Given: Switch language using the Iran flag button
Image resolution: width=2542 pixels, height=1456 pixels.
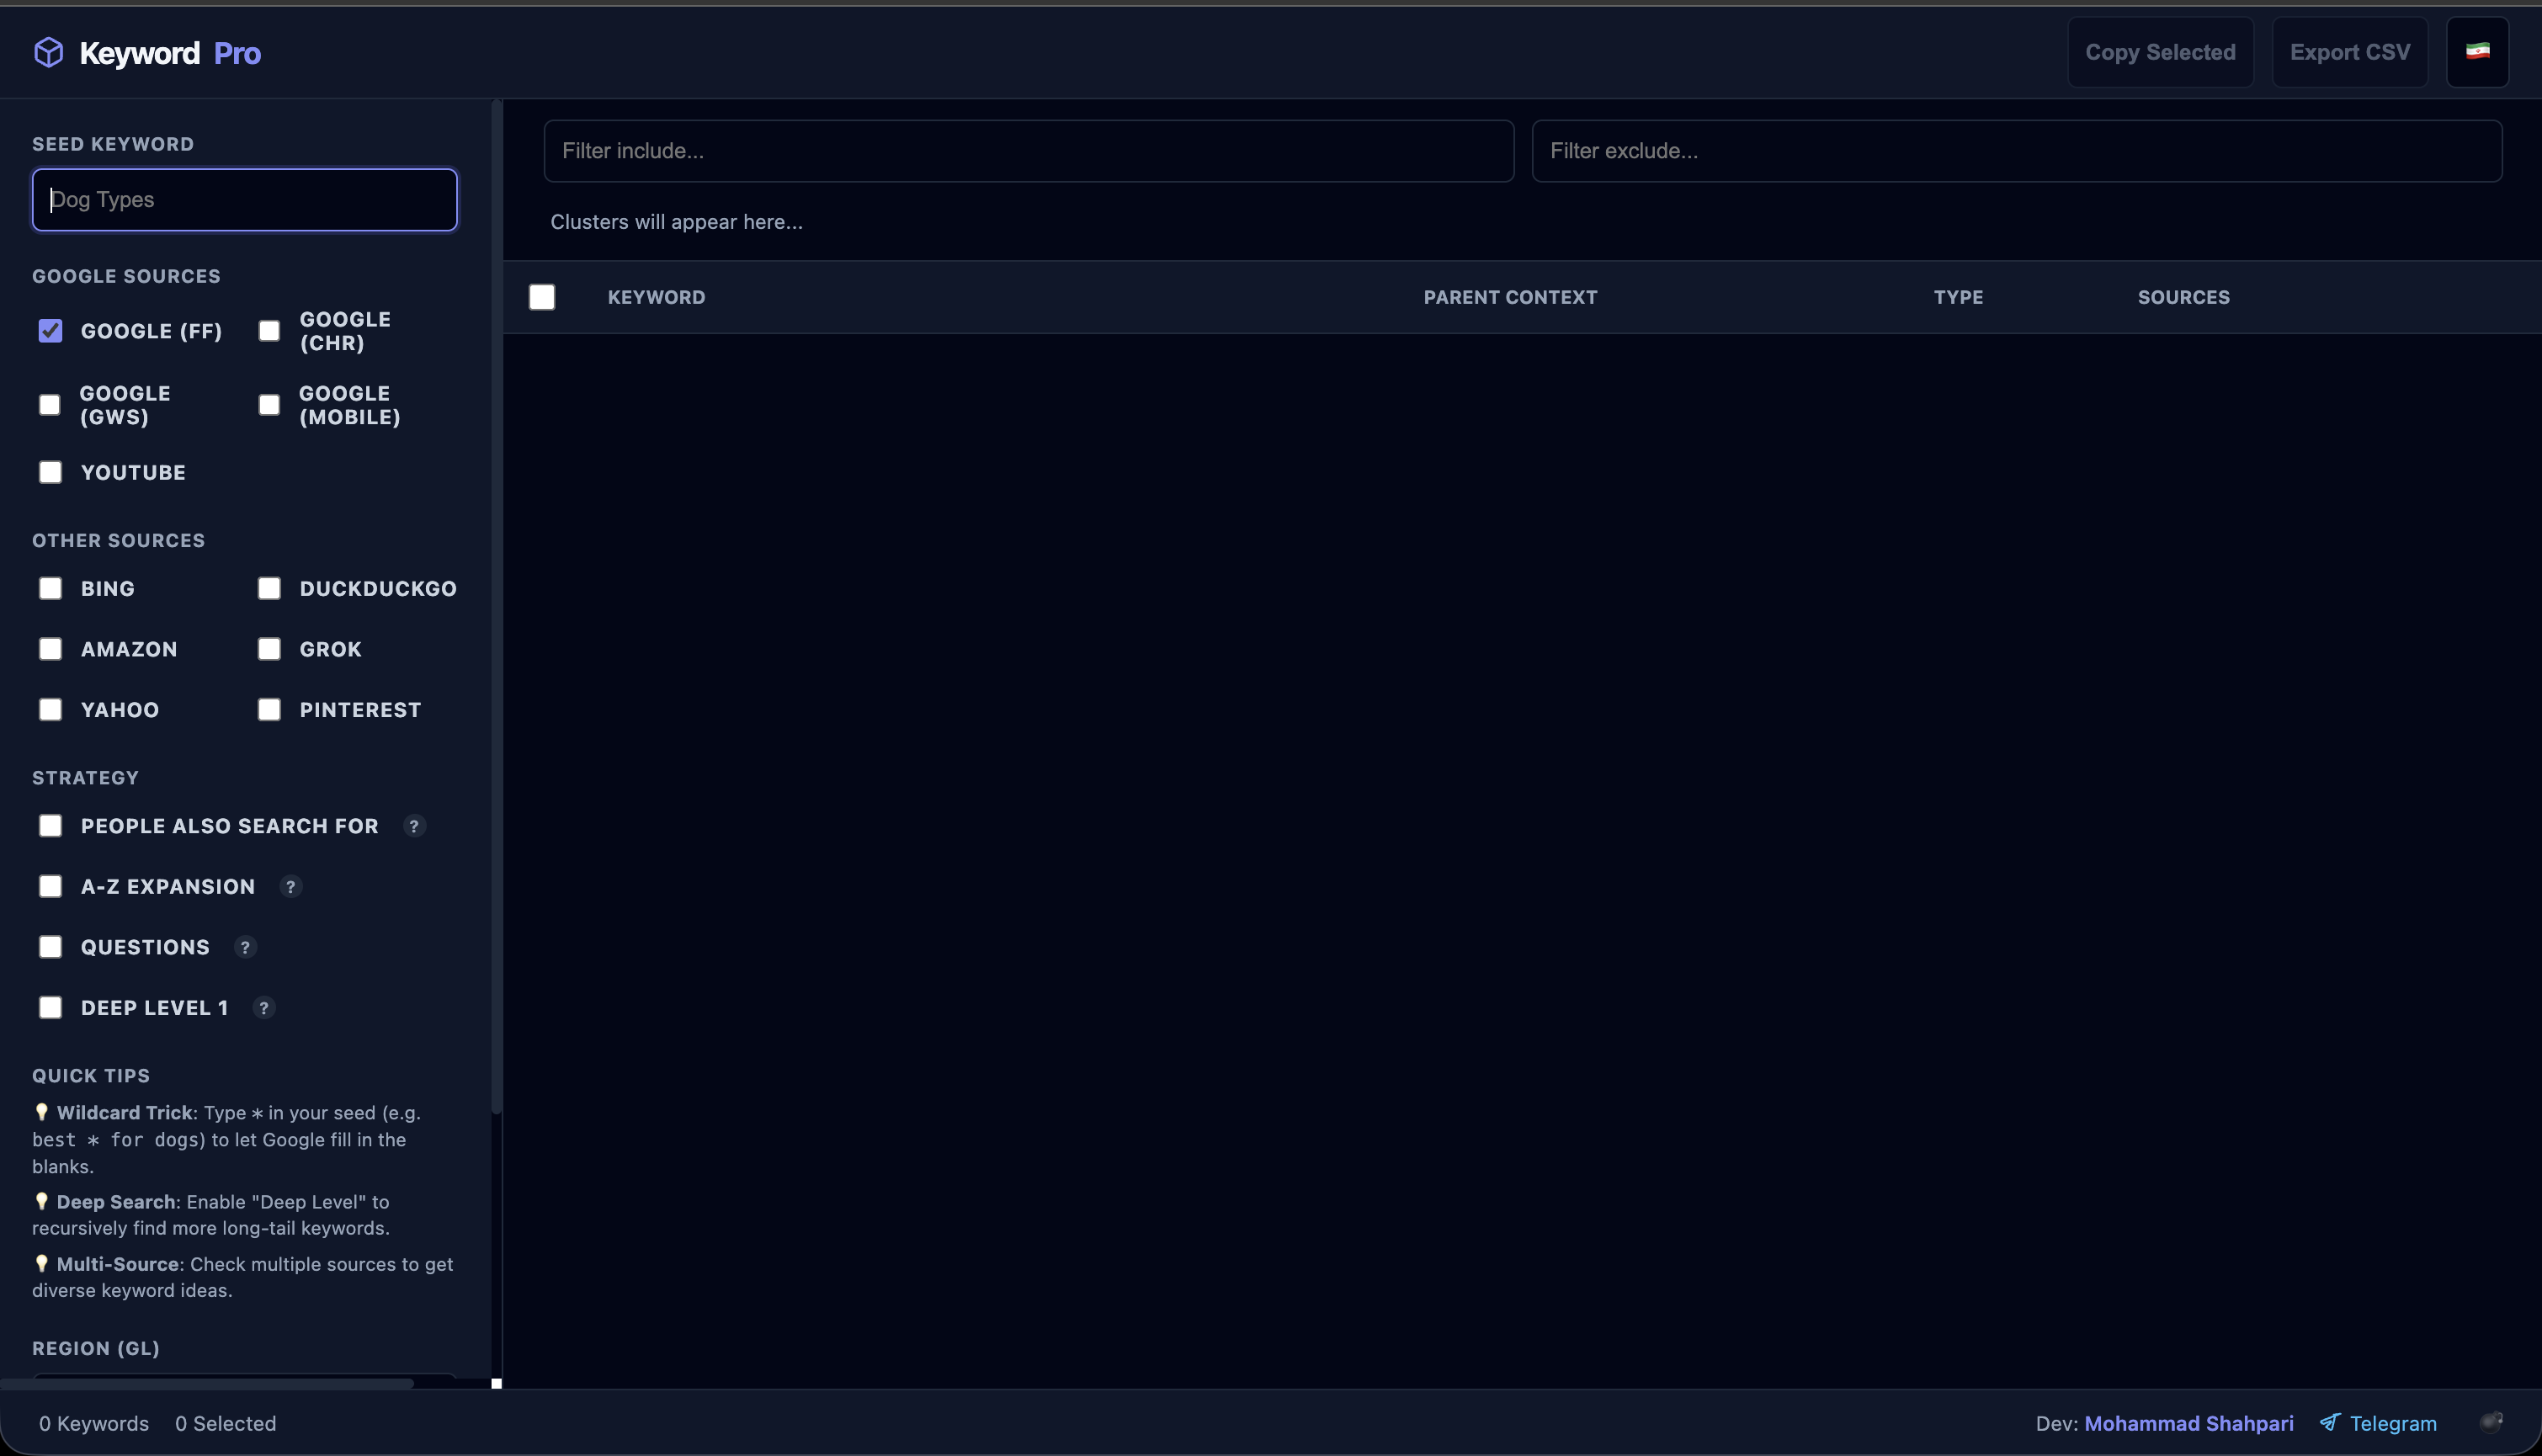Looking at the screenshot, I should [2479, 51].
